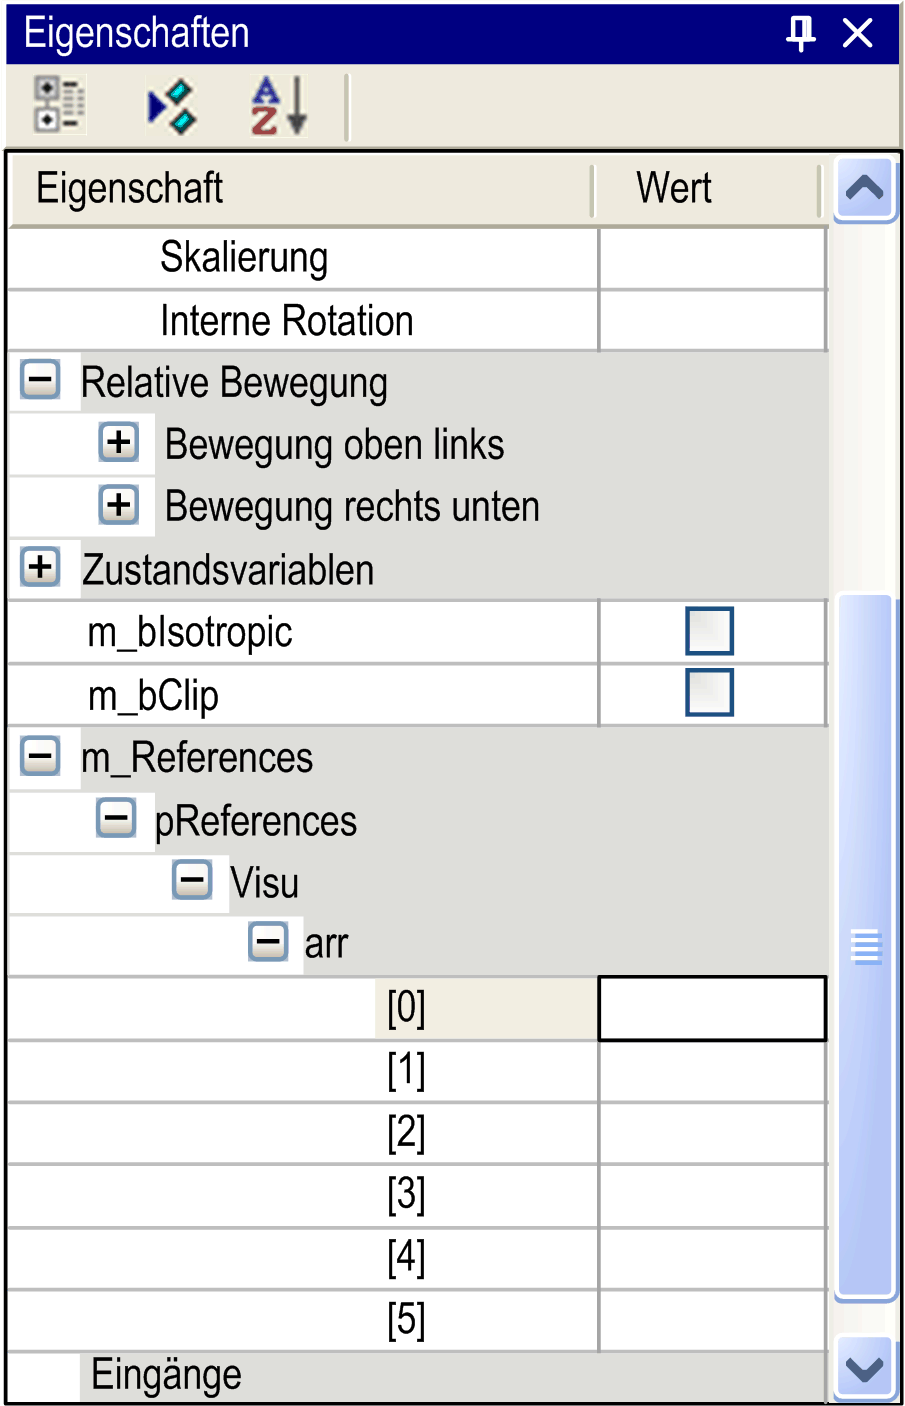
Task: Enable the m_bIsotropic checkbox
Action: click(x=710, y=631)
